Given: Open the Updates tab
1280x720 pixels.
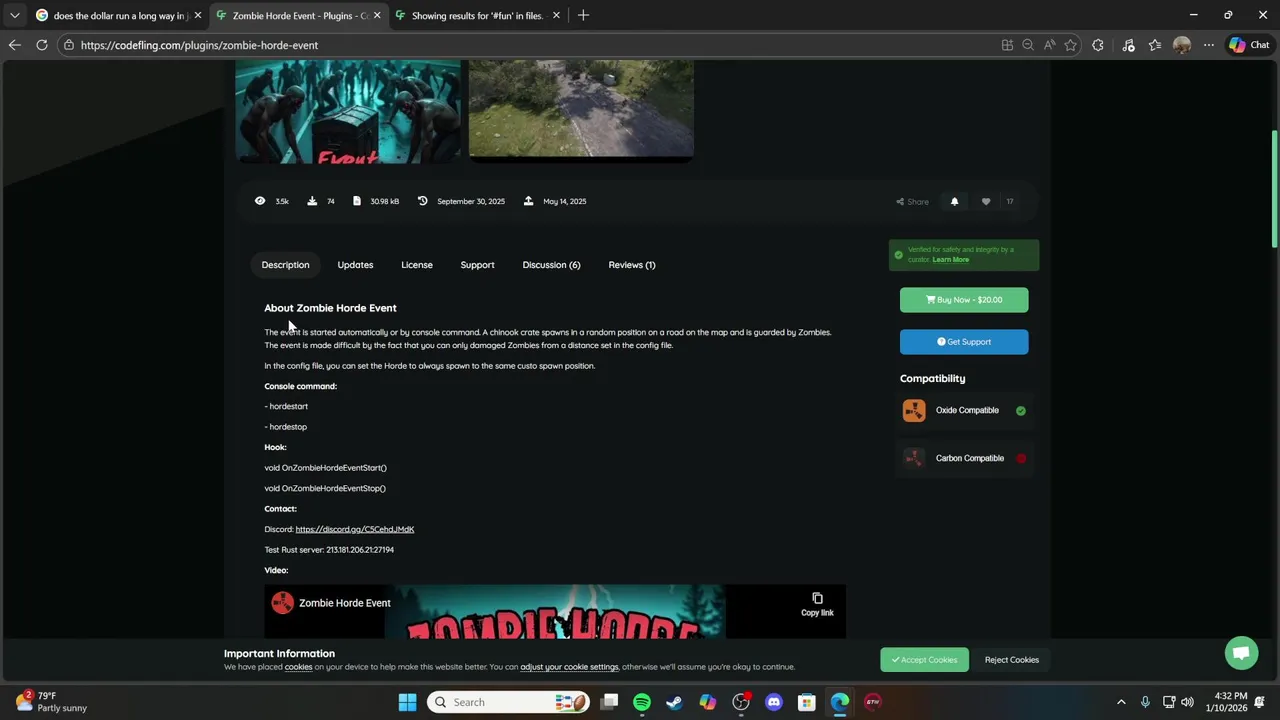Looking at the screenshot, I should pos(355,265).
